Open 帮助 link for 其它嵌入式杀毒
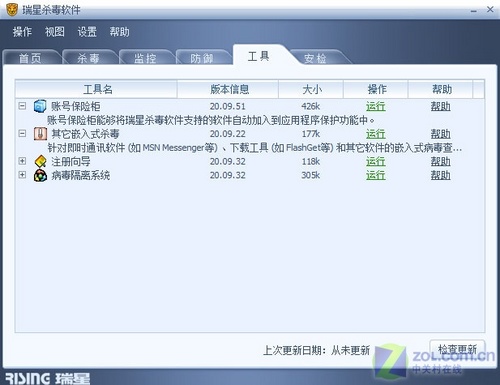Screen dimensions: 500x385 [x=441, y=134]
